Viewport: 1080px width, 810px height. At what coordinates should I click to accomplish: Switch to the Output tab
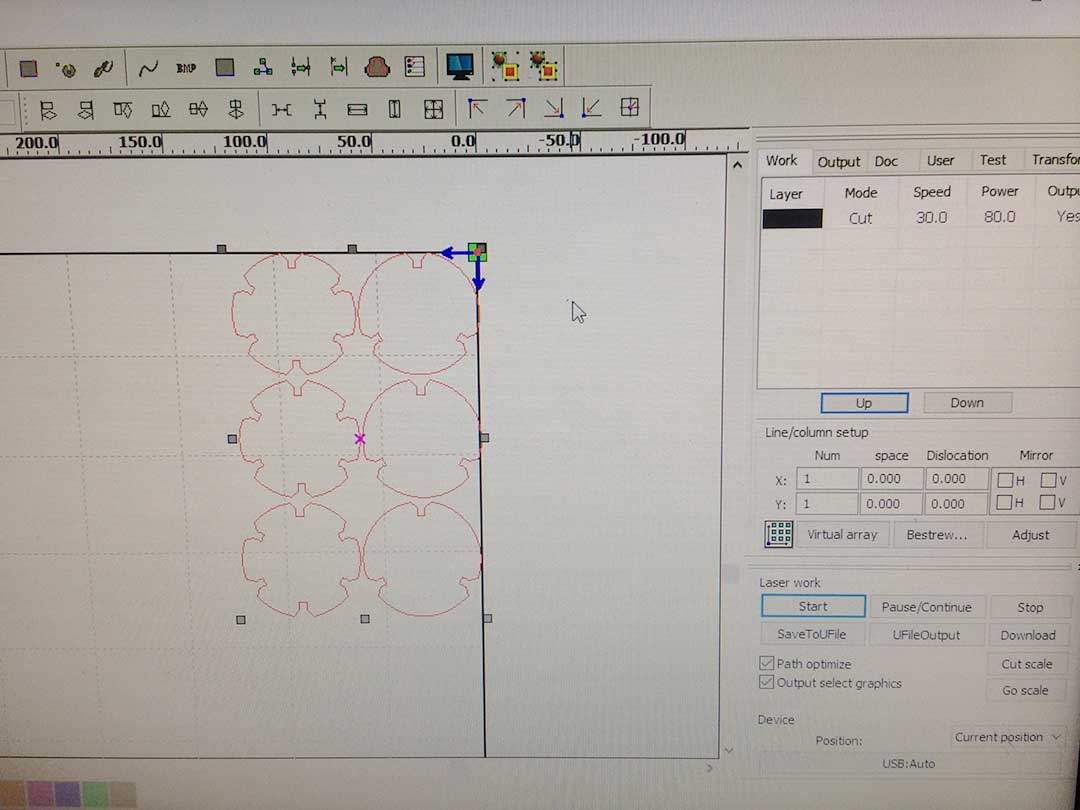(838, 162)
